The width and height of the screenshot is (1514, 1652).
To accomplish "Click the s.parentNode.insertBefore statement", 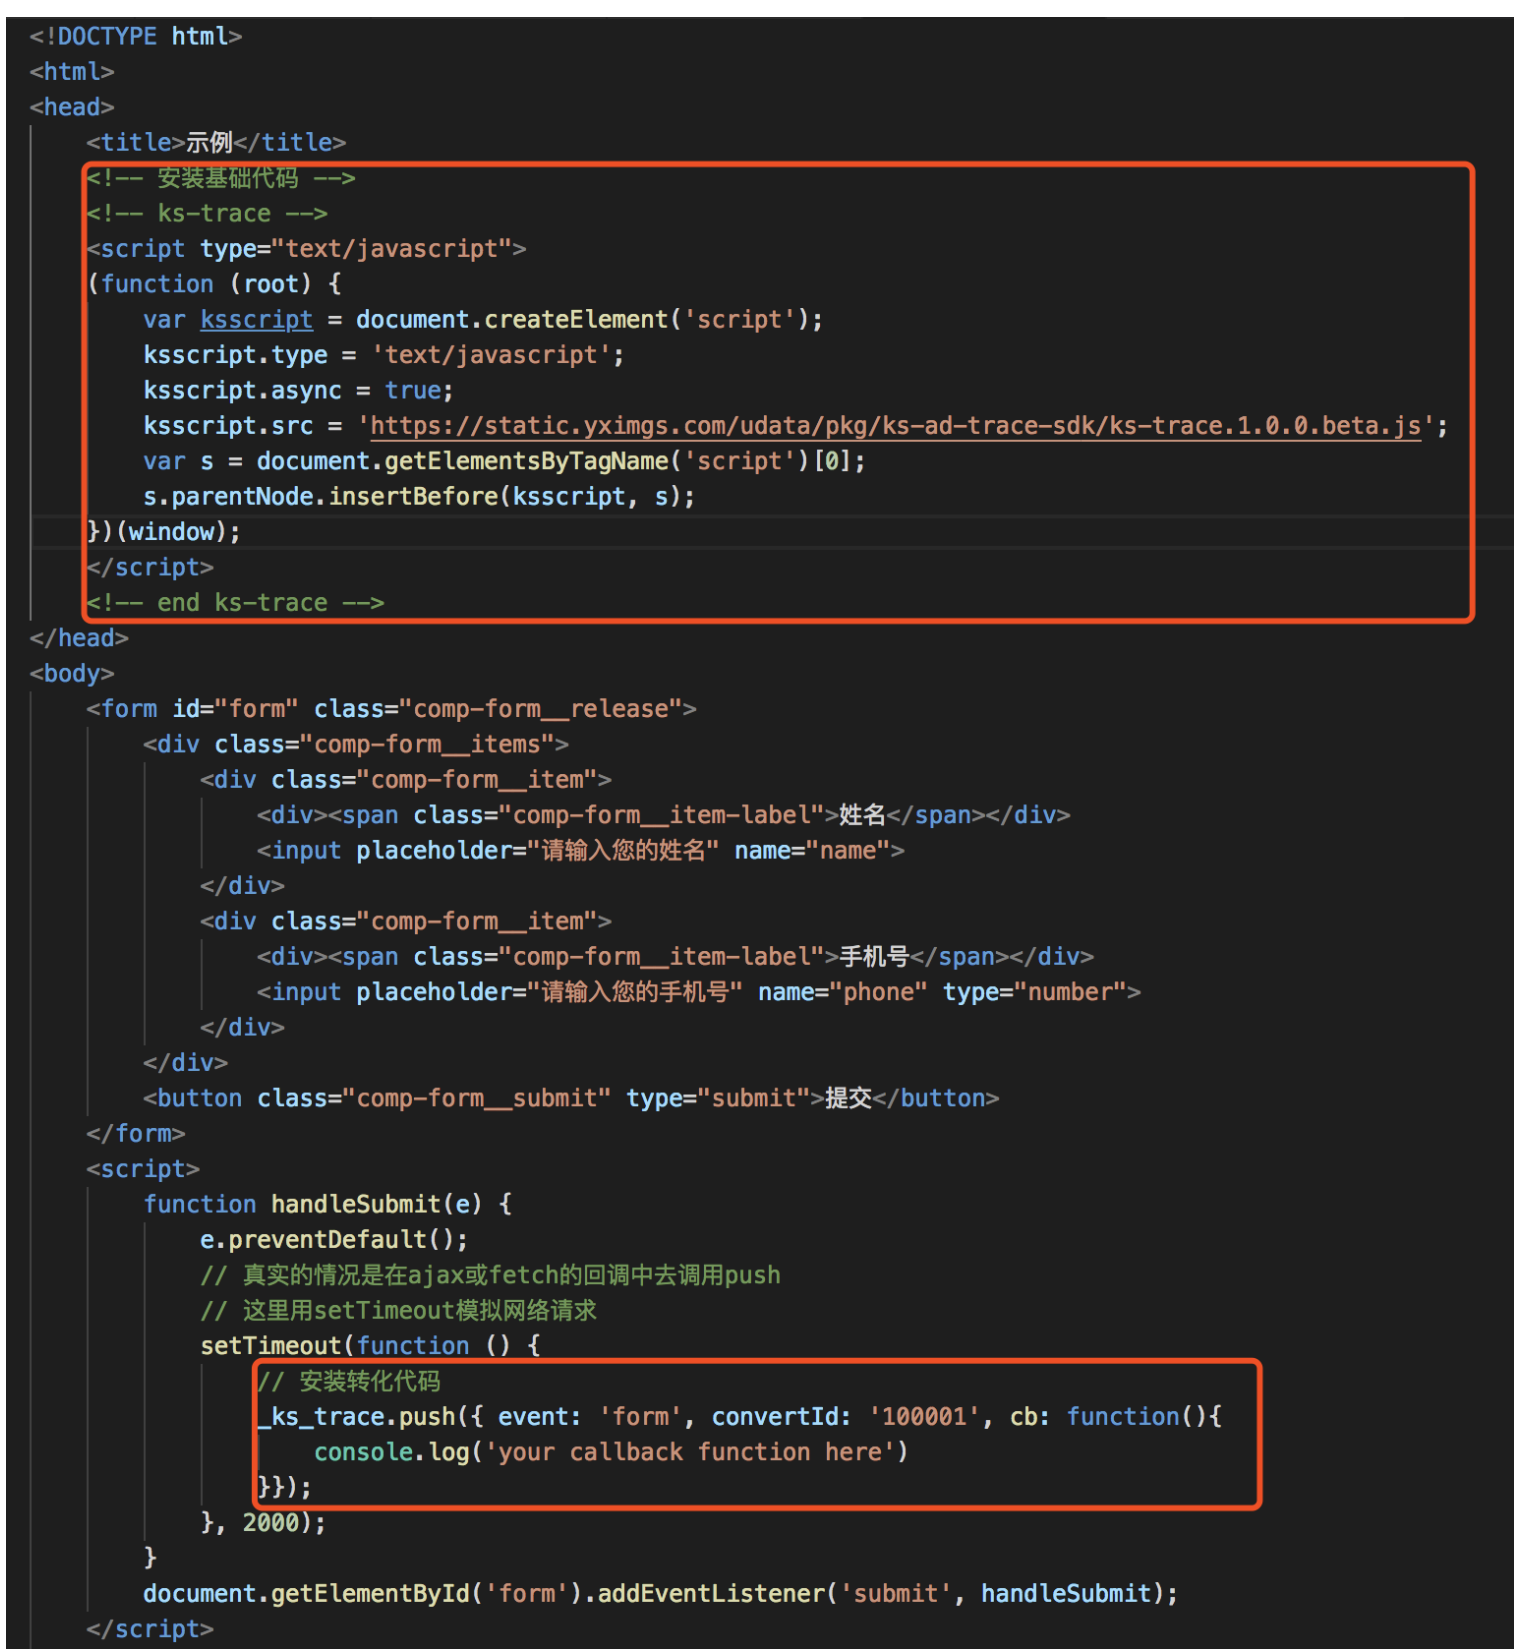I will [x=418, y=497].
